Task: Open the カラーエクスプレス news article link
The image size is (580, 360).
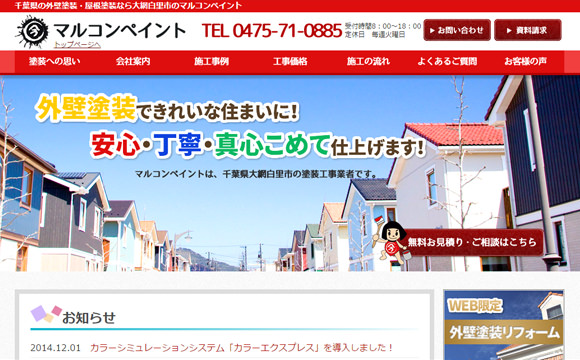Action: coord(242,348)
